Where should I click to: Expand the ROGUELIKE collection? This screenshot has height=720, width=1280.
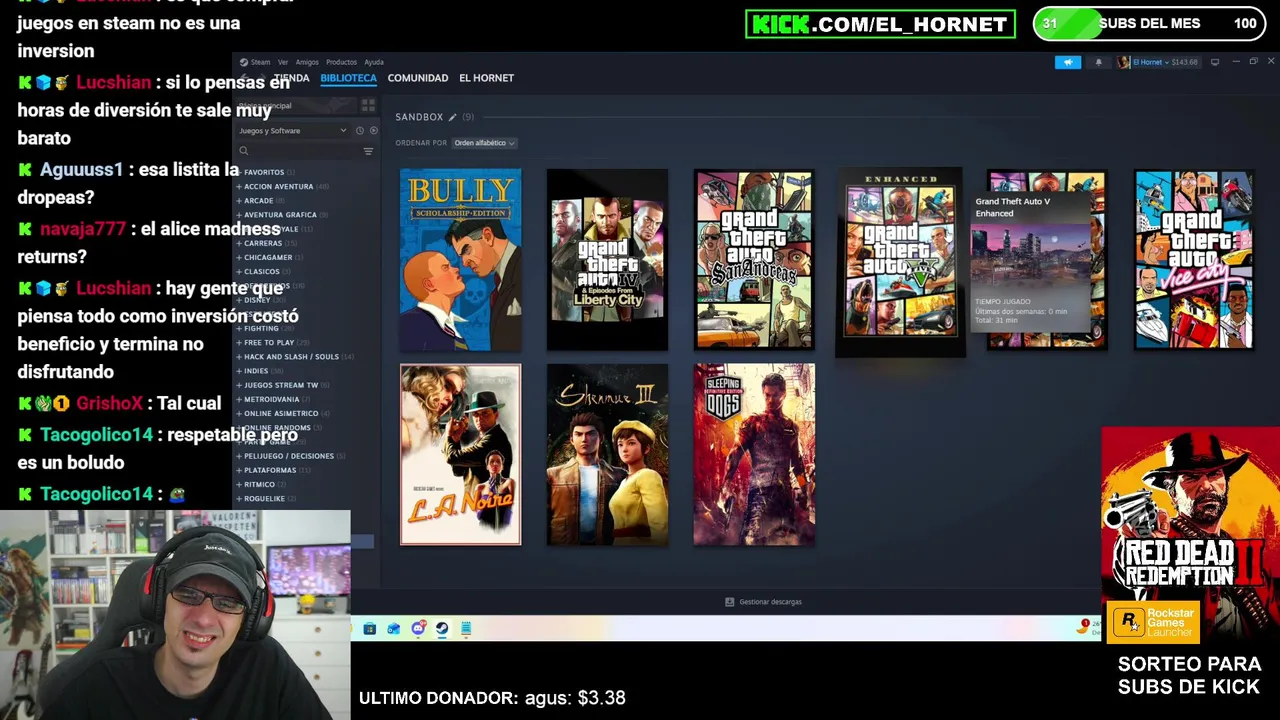coord(266,498)
